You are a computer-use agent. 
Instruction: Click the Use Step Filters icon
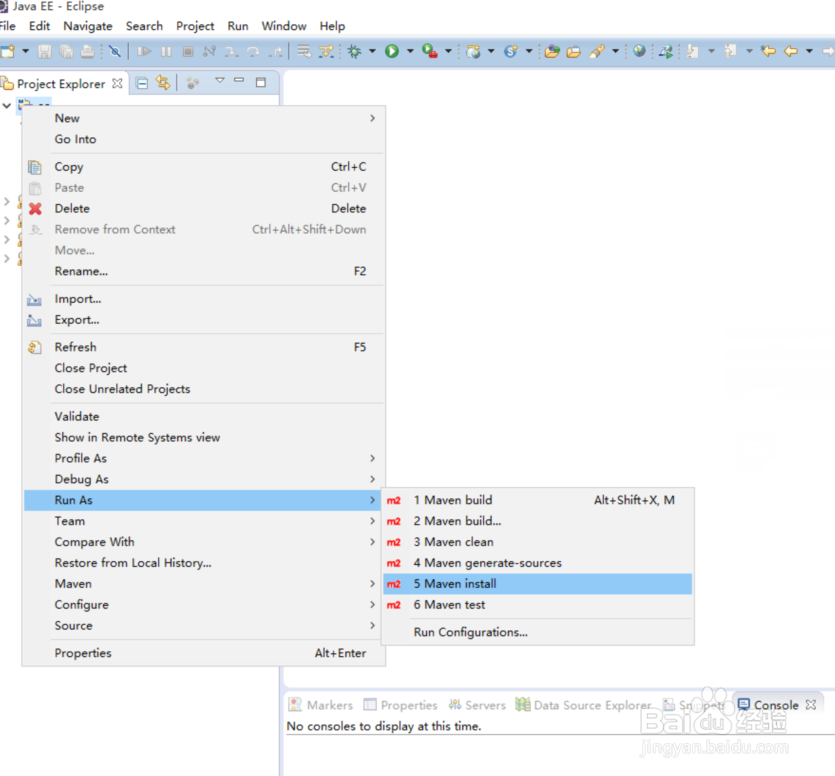(x=326, y=52)
